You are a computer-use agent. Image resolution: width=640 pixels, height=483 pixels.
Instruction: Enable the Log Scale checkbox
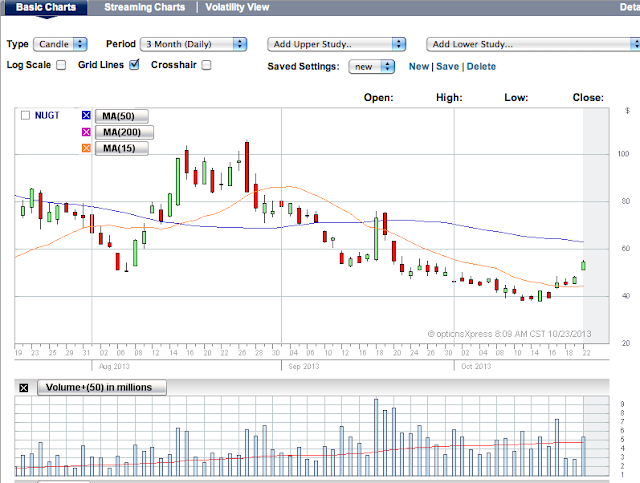click(61, 65)
